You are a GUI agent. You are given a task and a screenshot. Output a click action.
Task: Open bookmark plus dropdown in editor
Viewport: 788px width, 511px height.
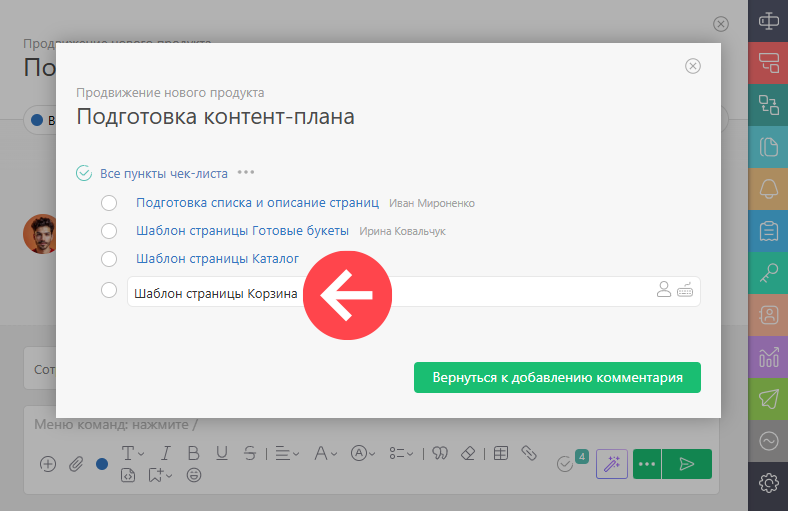click(x=160, y=475)
